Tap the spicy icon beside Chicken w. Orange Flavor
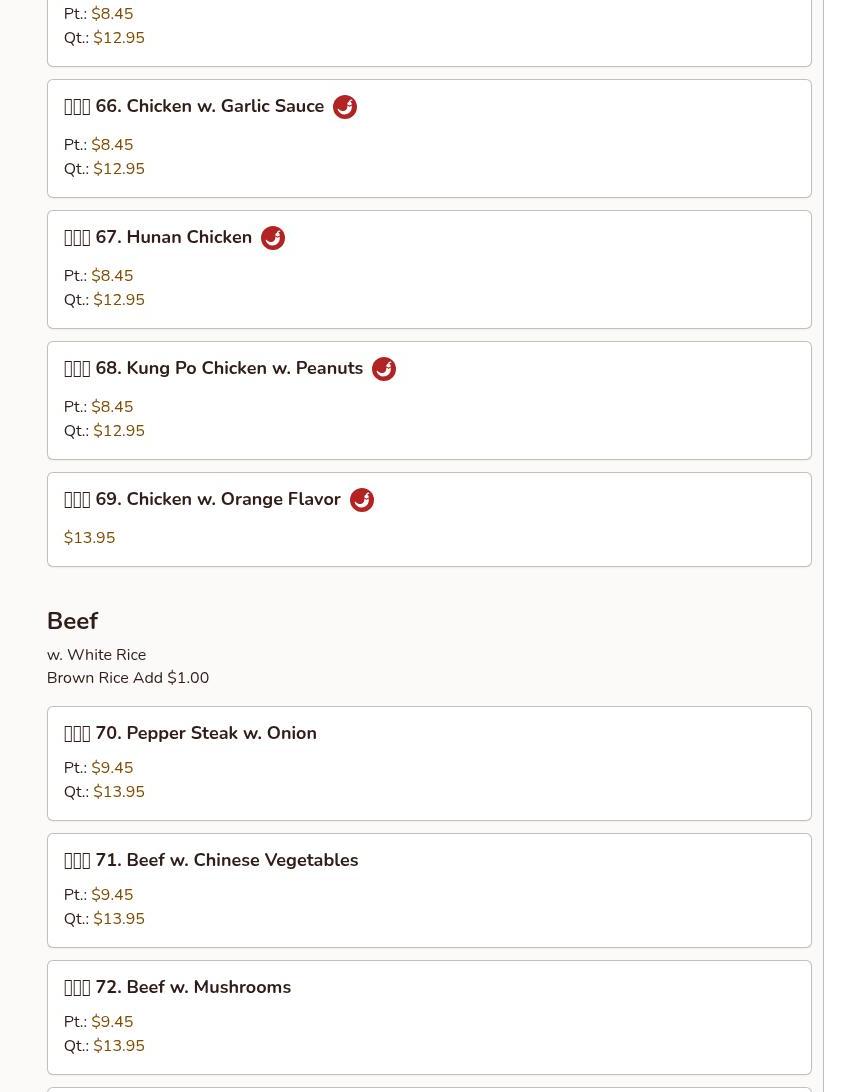844x1092 pixels. pos(362,500)
